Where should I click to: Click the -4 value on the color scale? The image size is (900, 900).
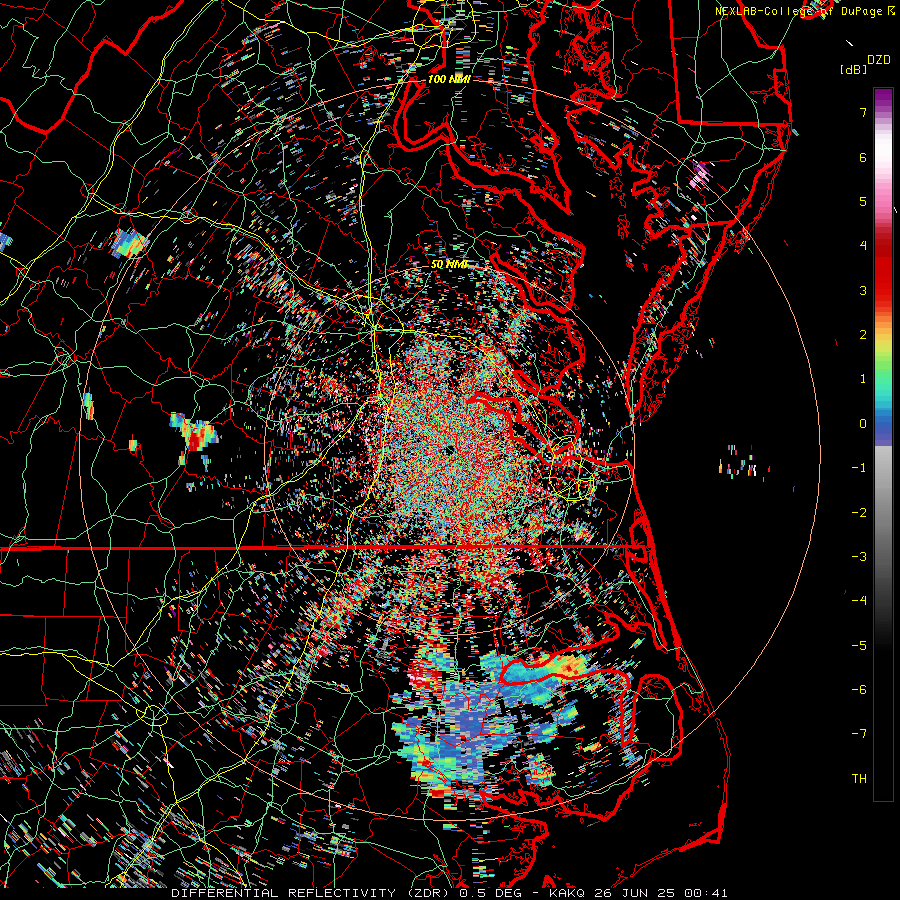[x=859, y=601]
